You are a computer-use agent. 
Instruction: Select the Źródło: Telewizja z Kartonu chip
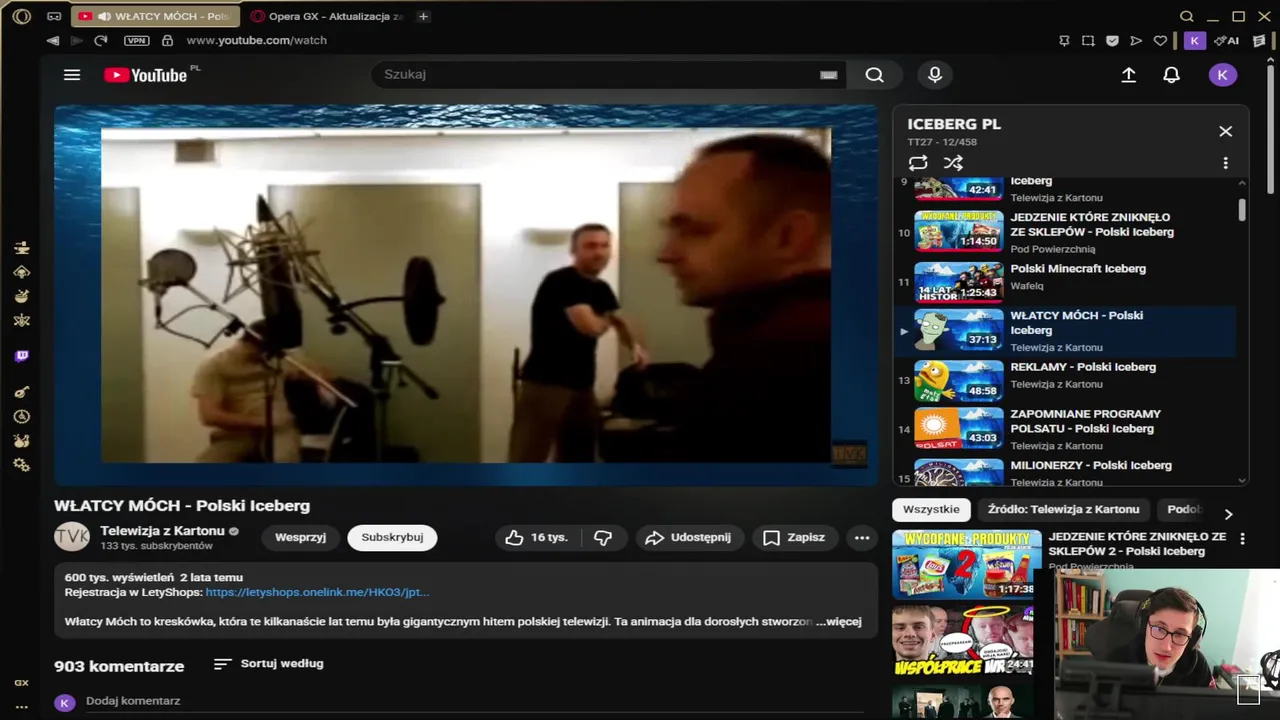[1063, 510]
